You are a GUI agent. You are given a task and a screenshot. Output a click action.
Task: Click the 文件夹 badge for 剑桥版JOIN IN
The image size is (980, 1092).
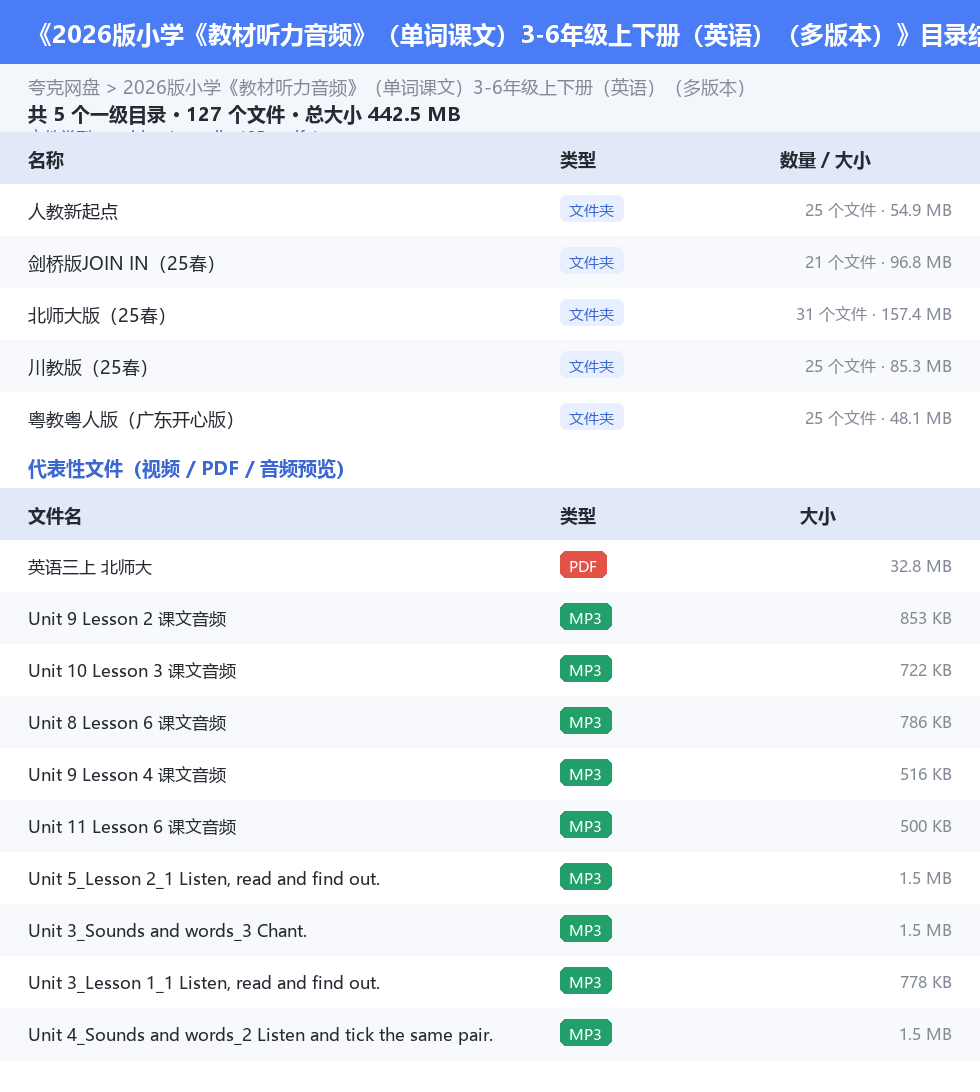tap(591, 262)
